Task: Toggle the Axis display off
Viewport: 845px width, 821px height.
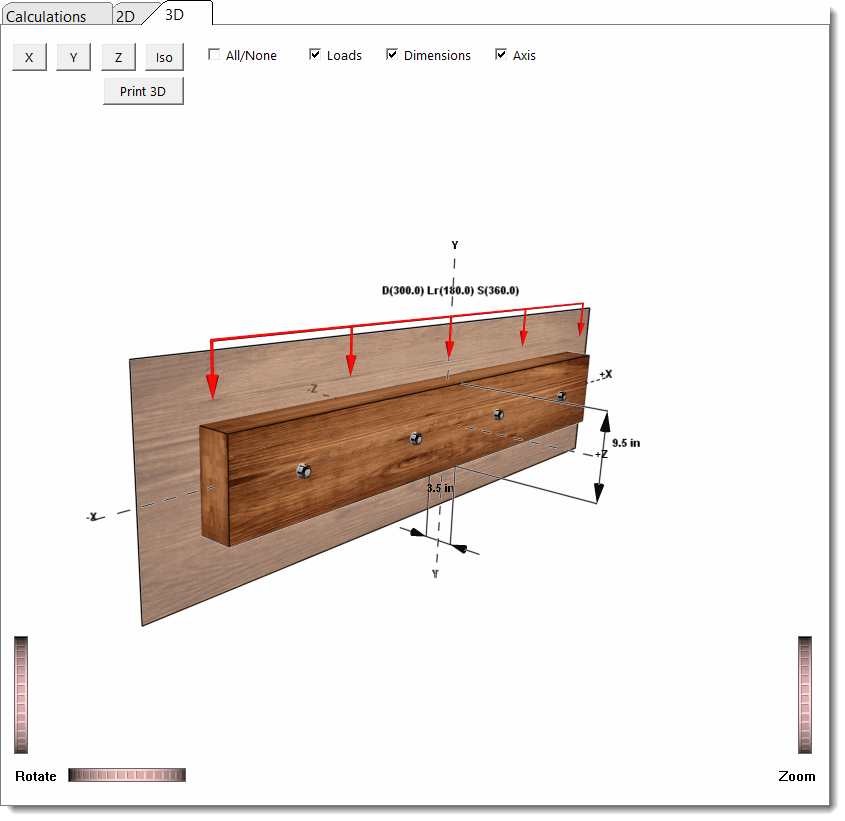Action: click(501, 55)
